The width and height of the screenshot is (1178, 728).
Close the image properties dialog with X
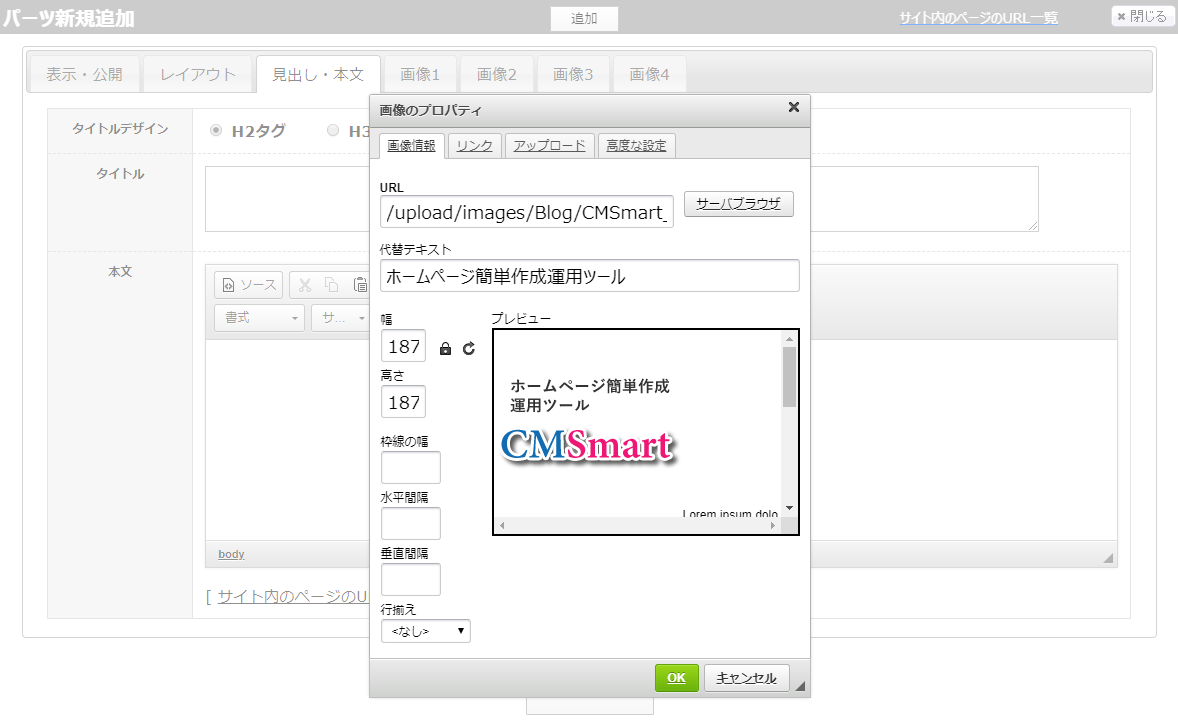(x=794, y=108)
